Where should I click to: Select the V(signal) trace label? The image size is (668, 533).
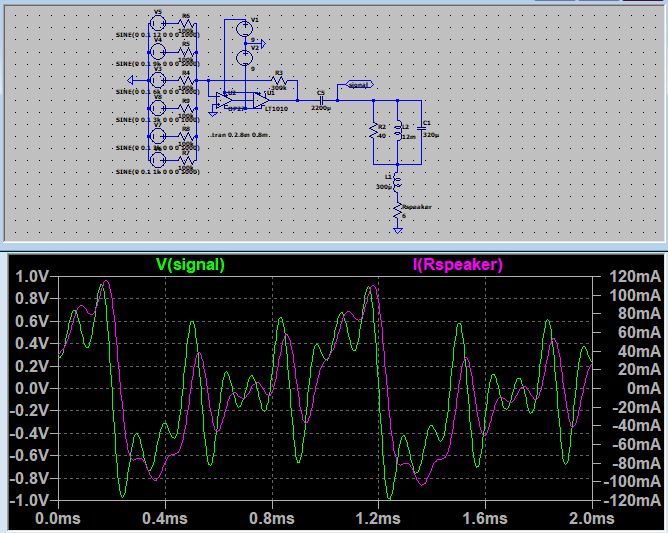click(x=190, y=265)
